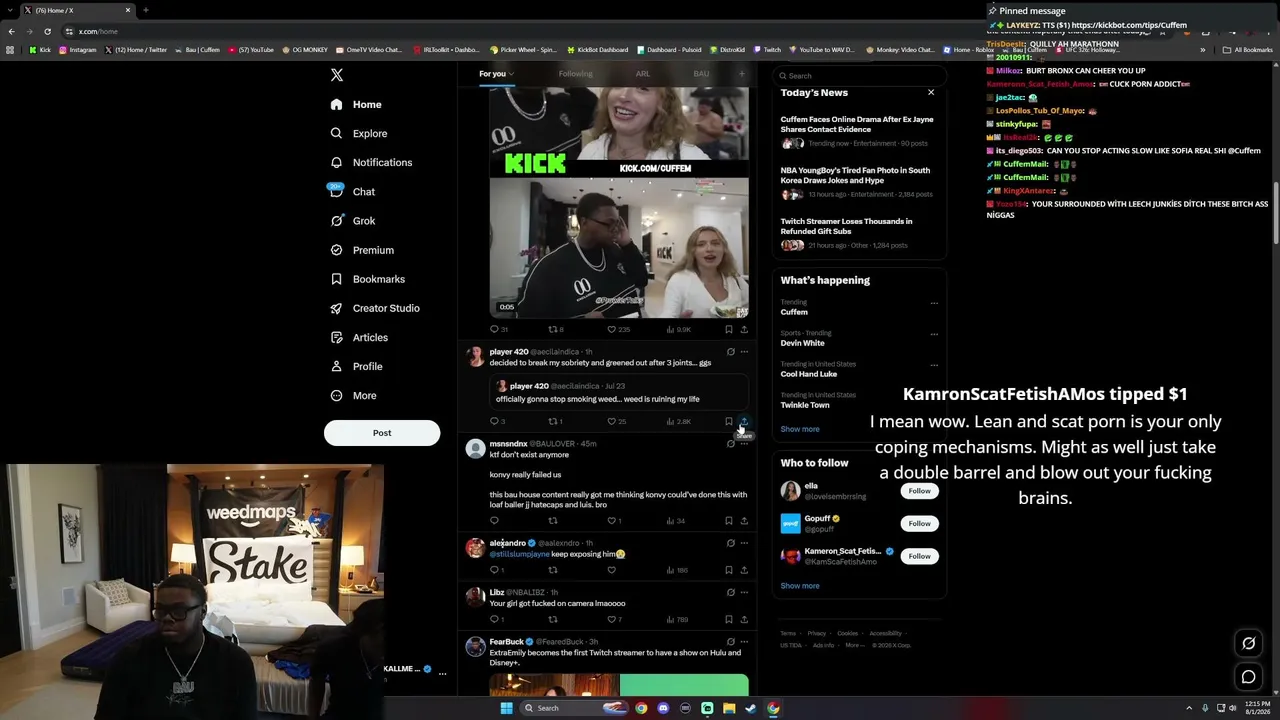This screenshot has height=720, width=1280.
Task: Open options for Cool Hand Luke trend
Action: pos(934,365)
